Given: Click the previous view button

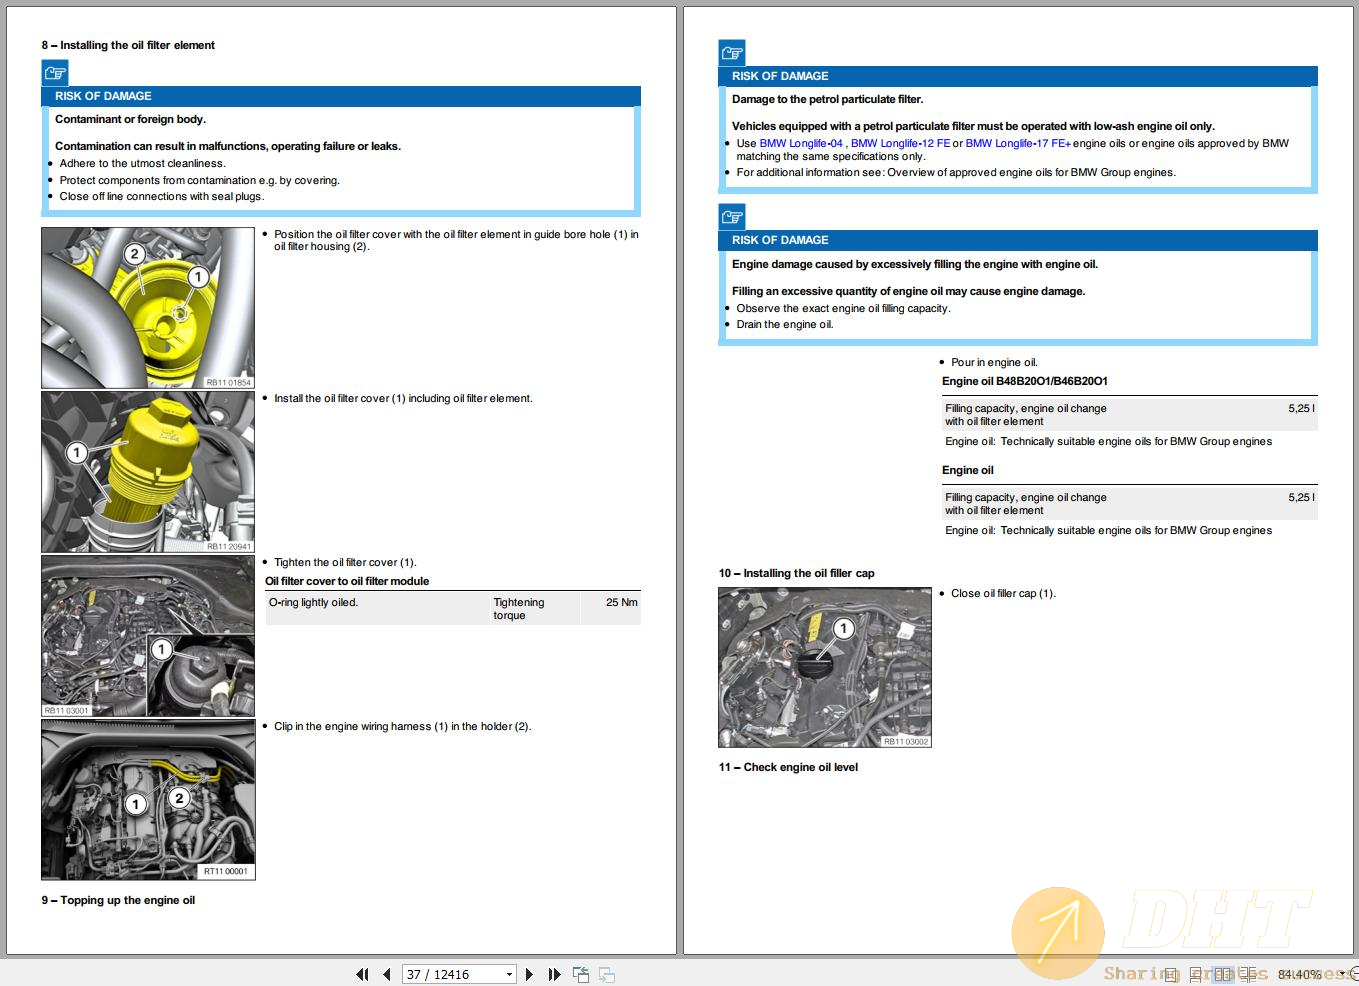Looking at the screenshot, I should point(581,974).
